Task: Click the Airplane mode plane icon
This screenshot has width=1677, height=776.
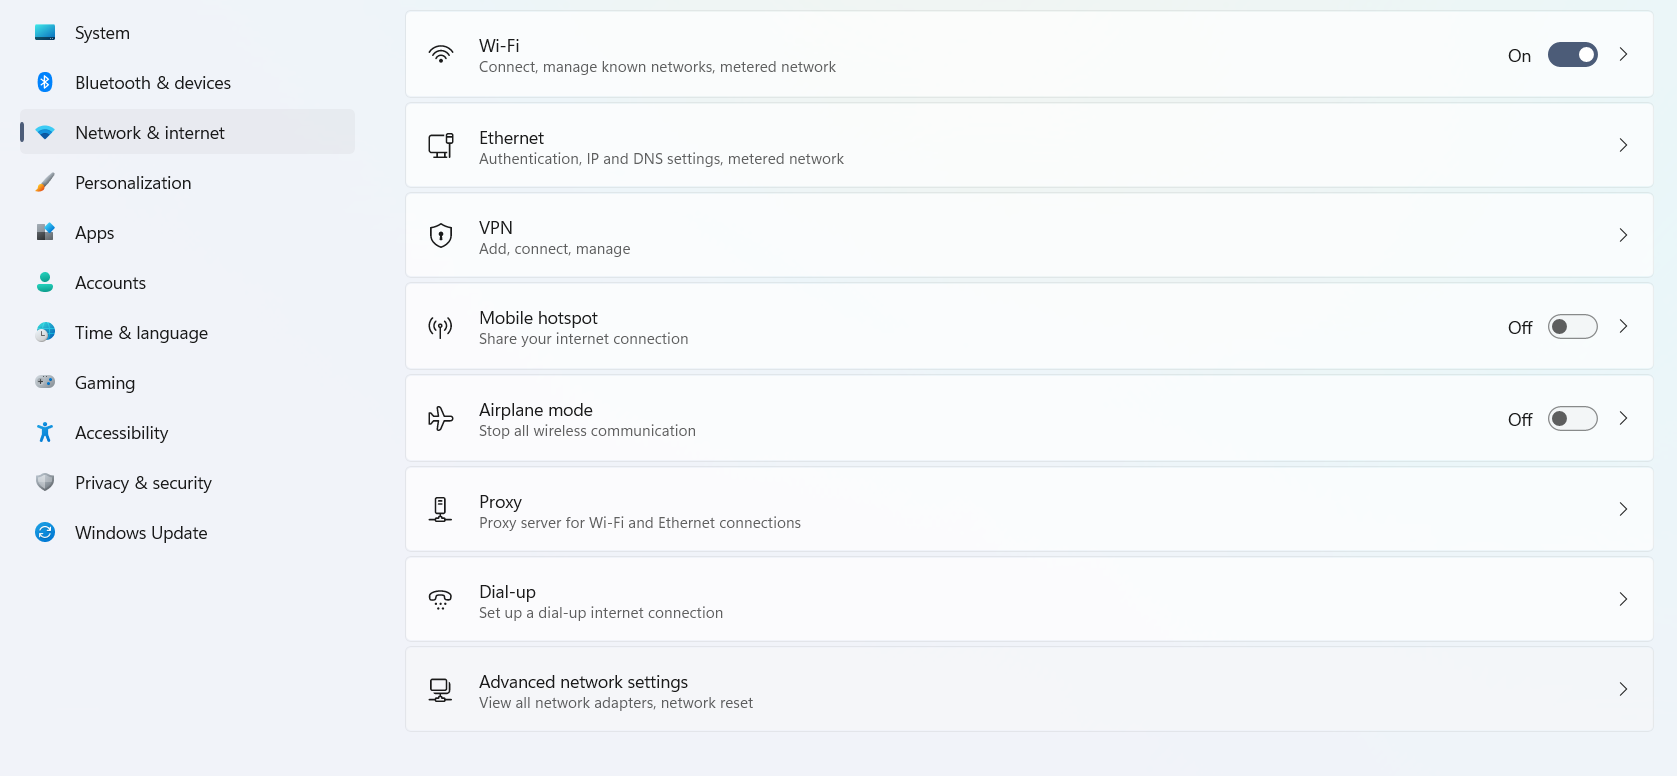Action: [441, 418]
